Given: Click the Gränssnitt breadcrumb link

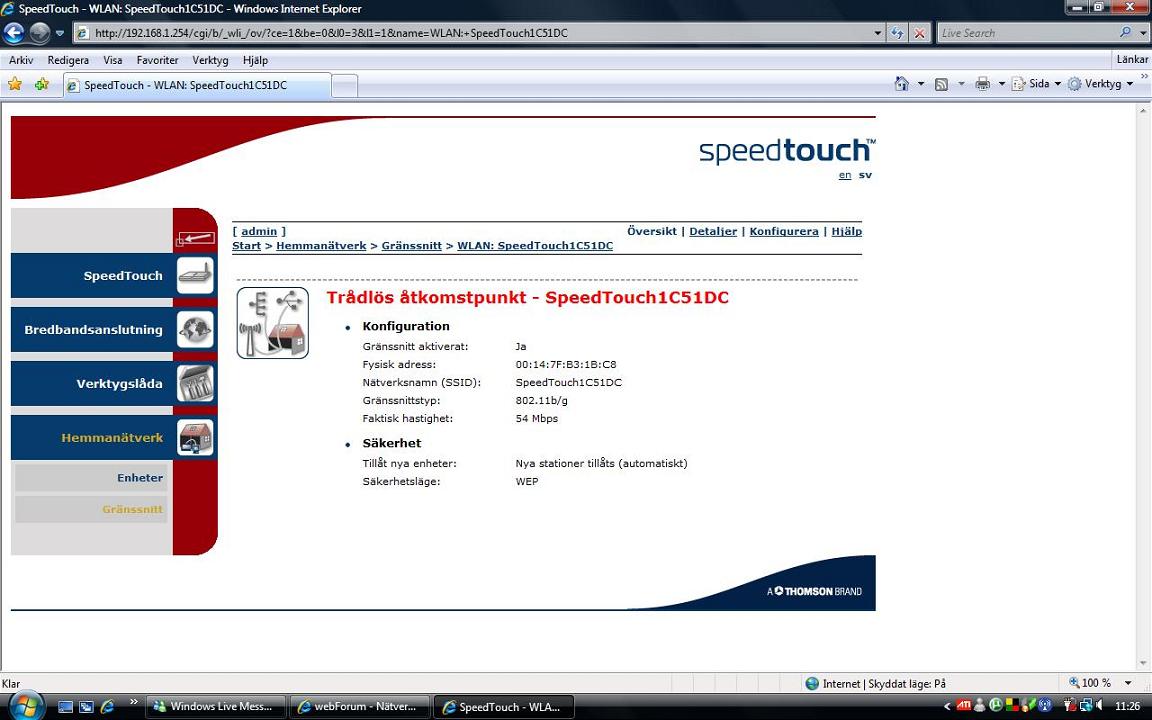Looking at the screenshot, I should coord(411,245).
